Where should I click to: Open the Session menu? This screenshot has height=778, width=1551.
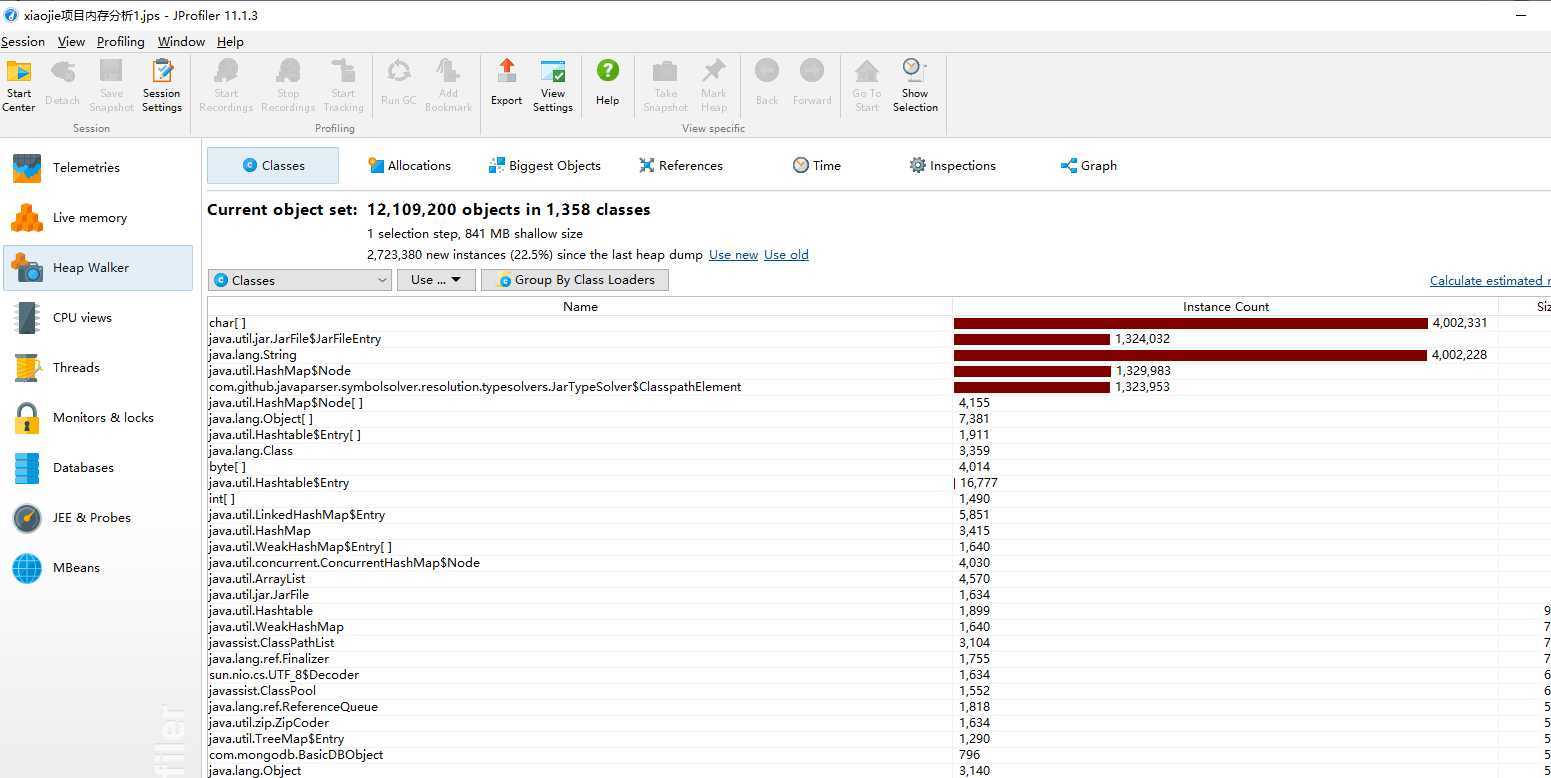23,42
